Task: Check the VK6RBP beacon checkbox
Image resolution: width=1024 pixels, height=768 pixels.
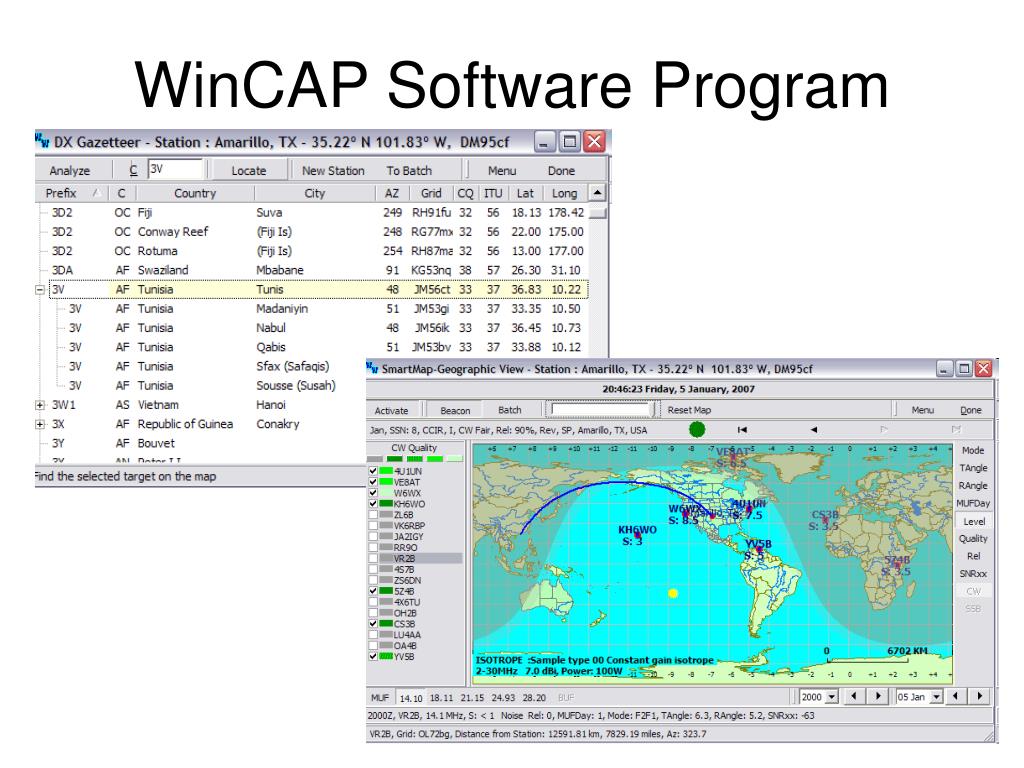Action: pyautogui.click(x=373, y=526)
